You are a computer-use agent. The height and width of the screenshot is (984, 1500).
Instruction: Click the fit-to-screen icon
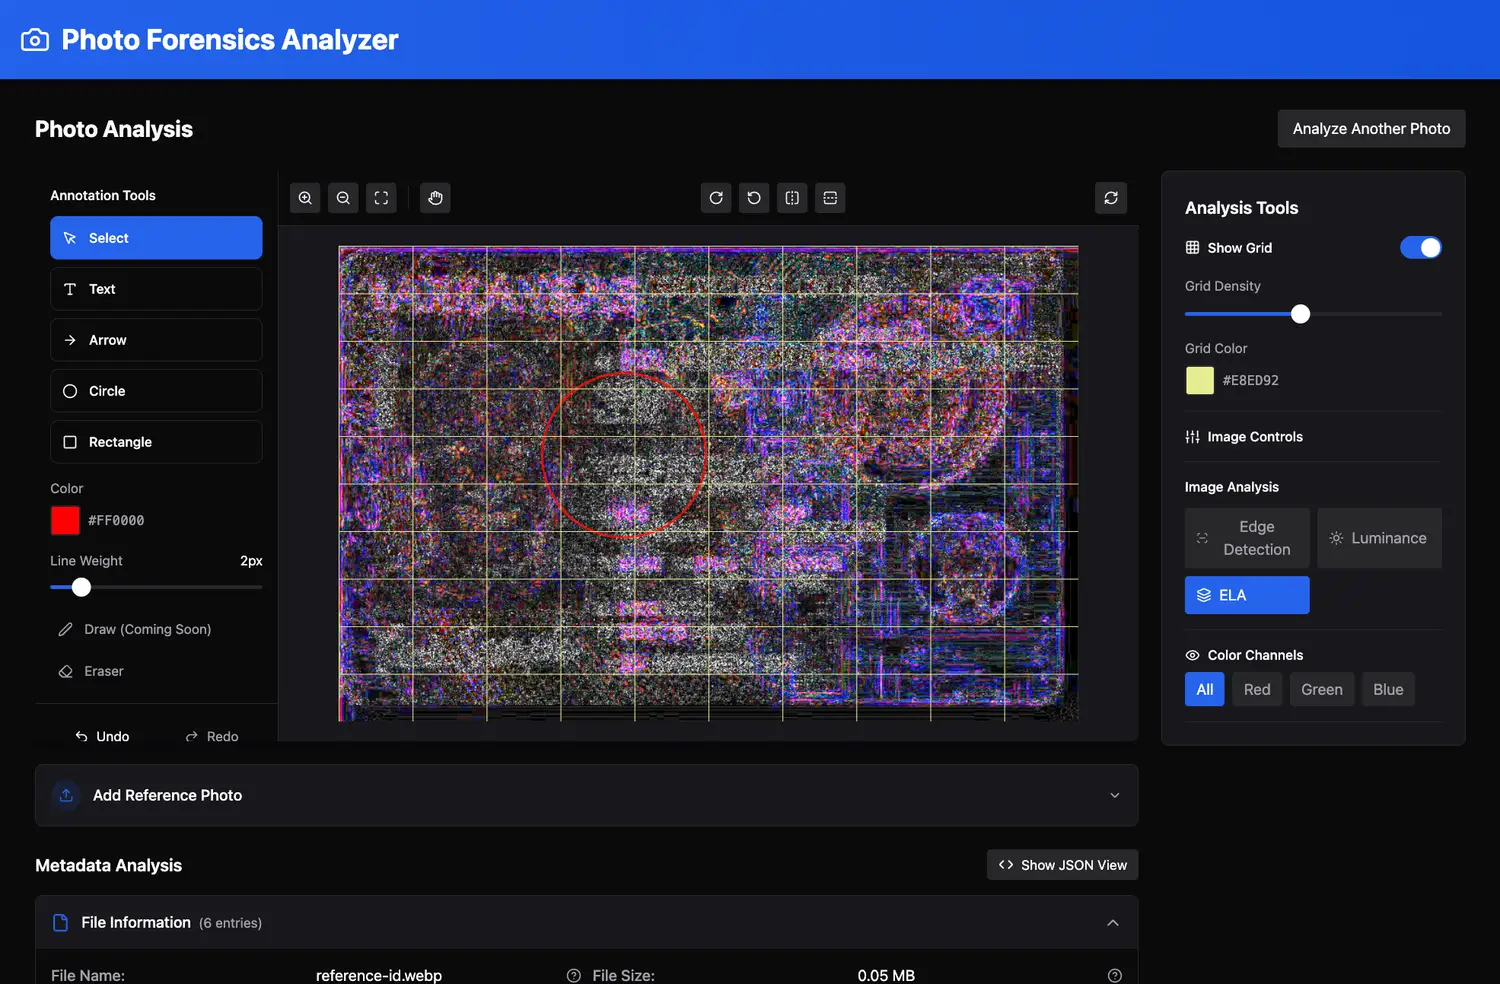381,198
